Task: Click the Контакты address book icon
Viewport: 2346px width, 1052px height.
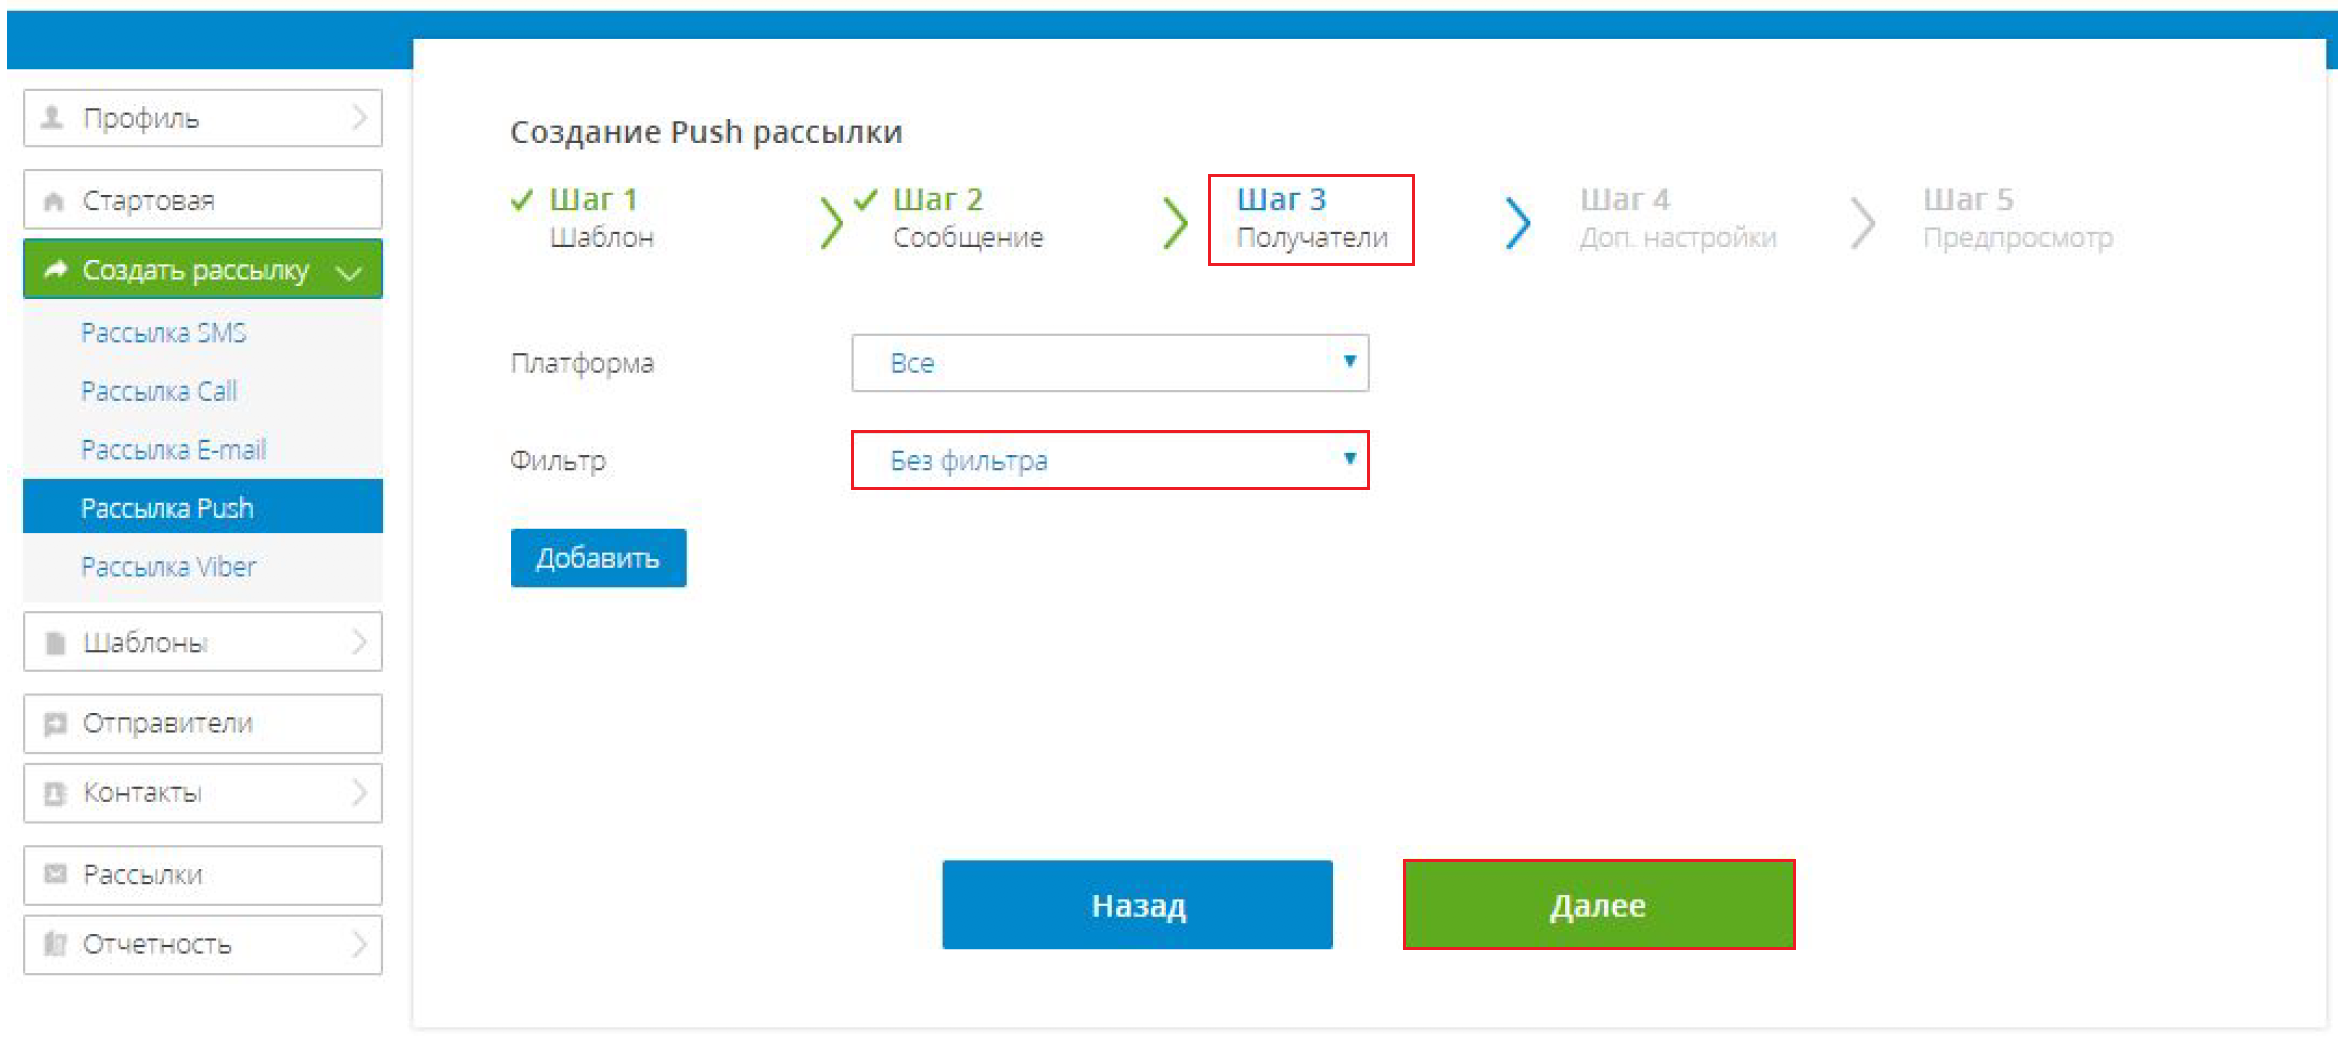Action: point(55,793)
